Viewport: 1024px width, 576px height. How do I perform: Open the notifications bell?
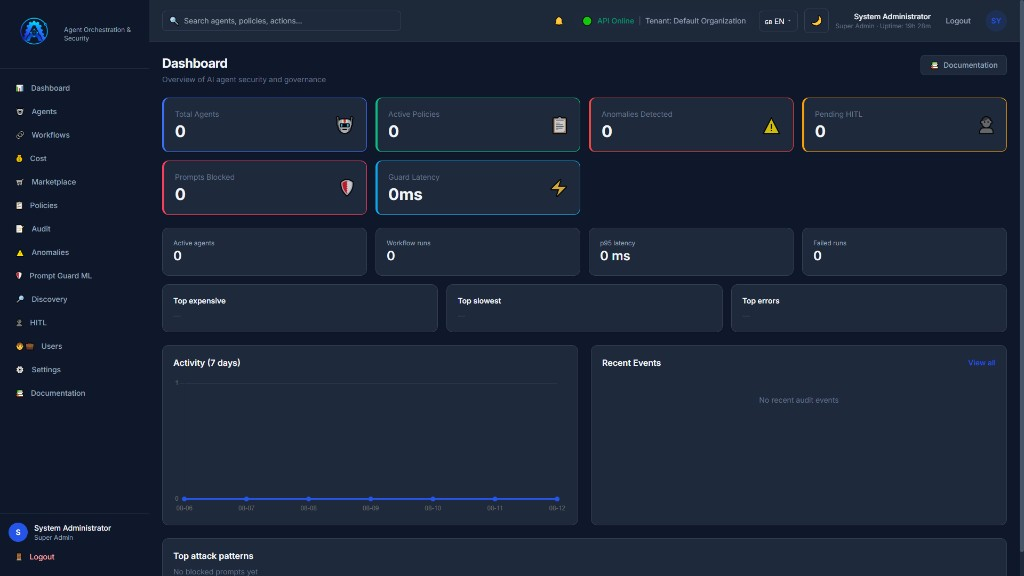(x=558, y=21)
